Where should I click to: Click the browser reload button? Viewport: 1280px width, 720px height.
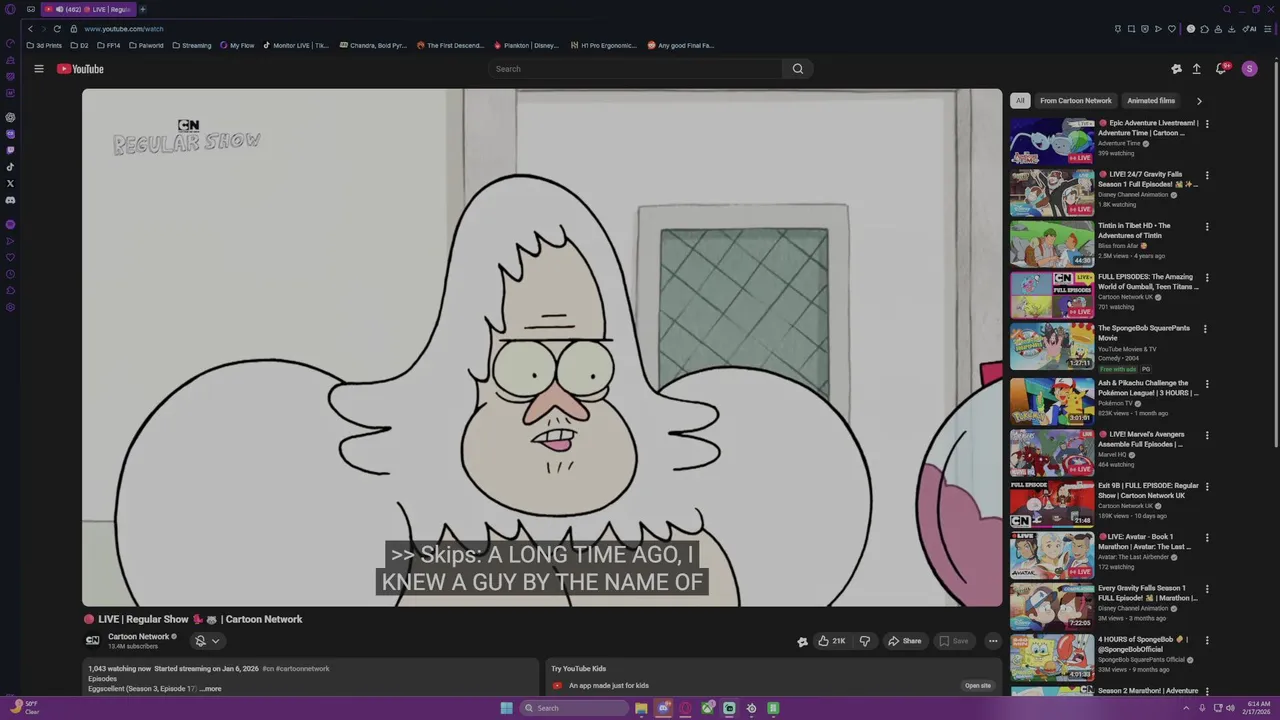[57, 29]
